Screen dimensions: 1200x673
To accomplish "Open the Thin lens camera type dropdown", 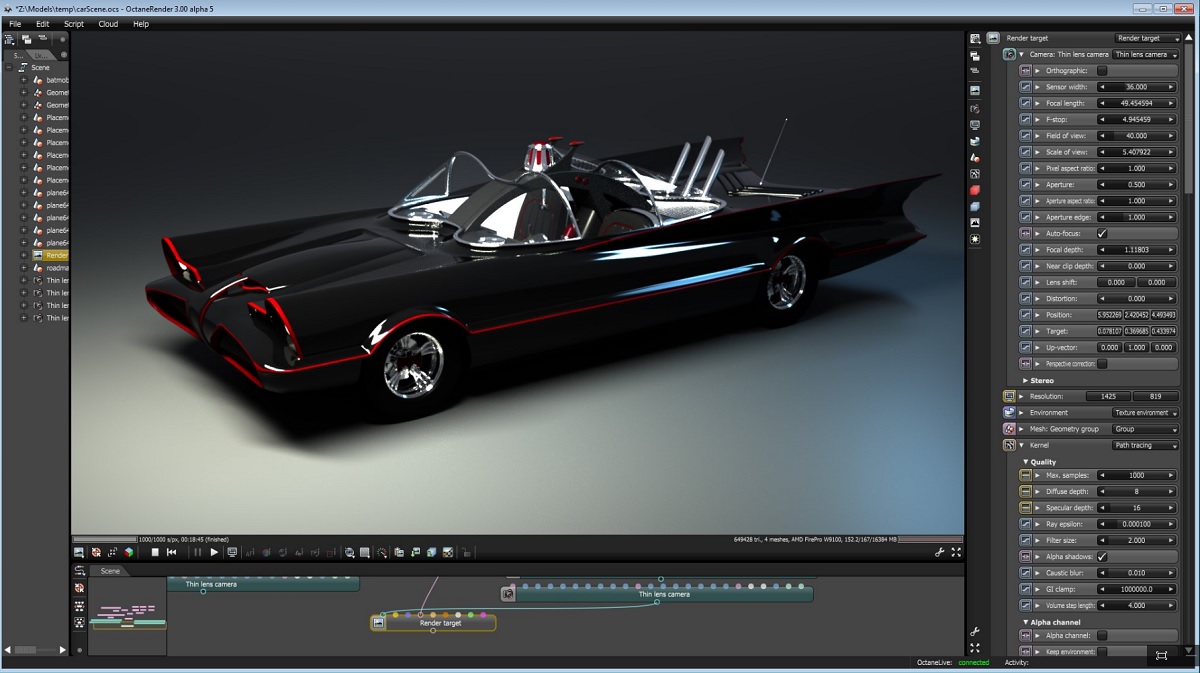I will (x=1145, y=54).
